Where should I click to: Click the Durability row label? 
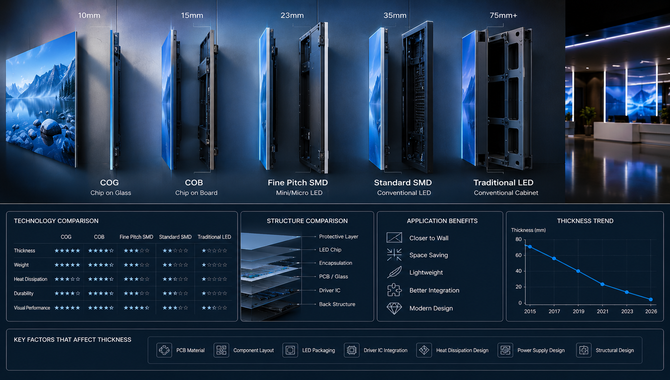pyautogui.click(x=24, y=293)
